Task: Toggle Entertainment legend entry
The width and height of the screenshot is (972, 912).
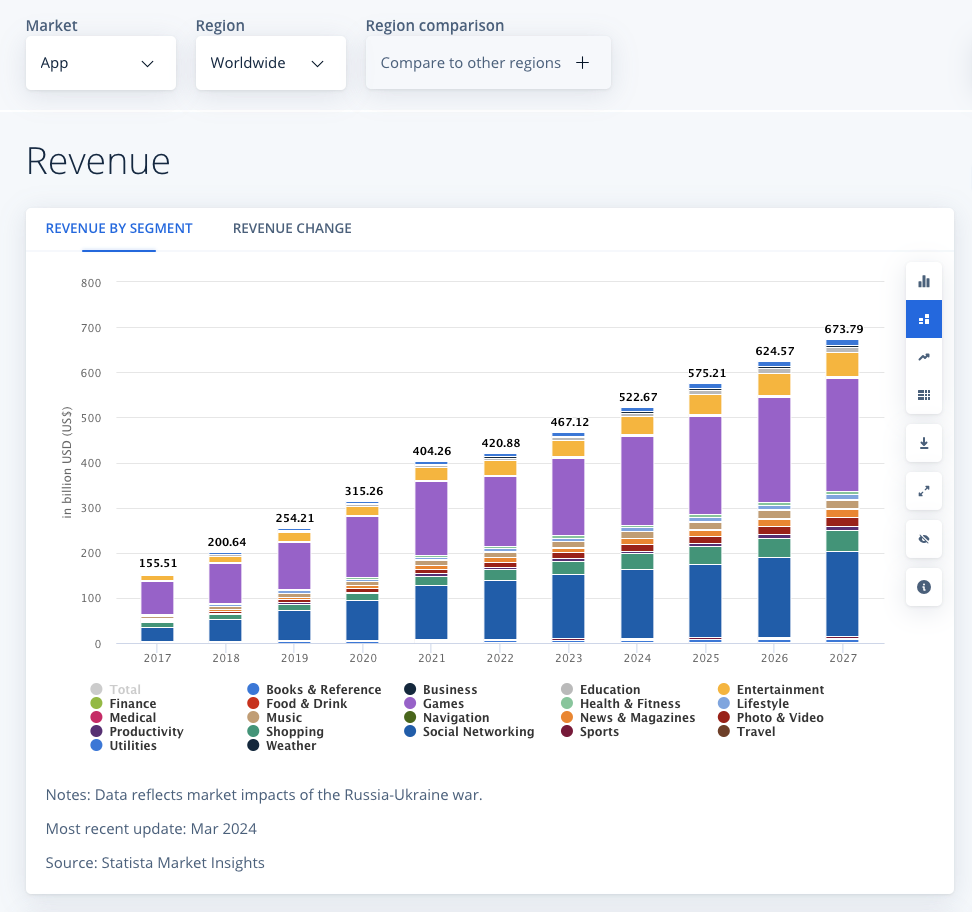Action: click(x=779, y=690)
